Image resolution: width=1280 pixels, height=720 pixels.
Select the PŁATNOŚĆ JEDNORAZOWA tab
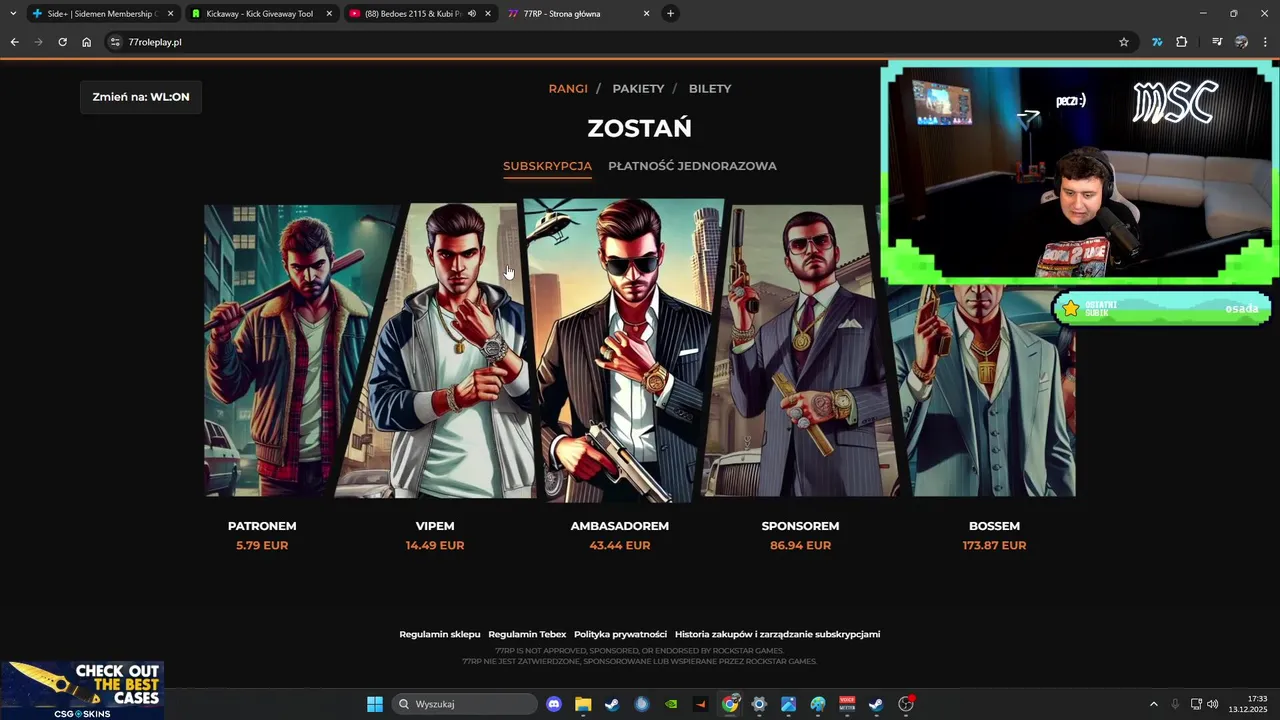point(692,166)
